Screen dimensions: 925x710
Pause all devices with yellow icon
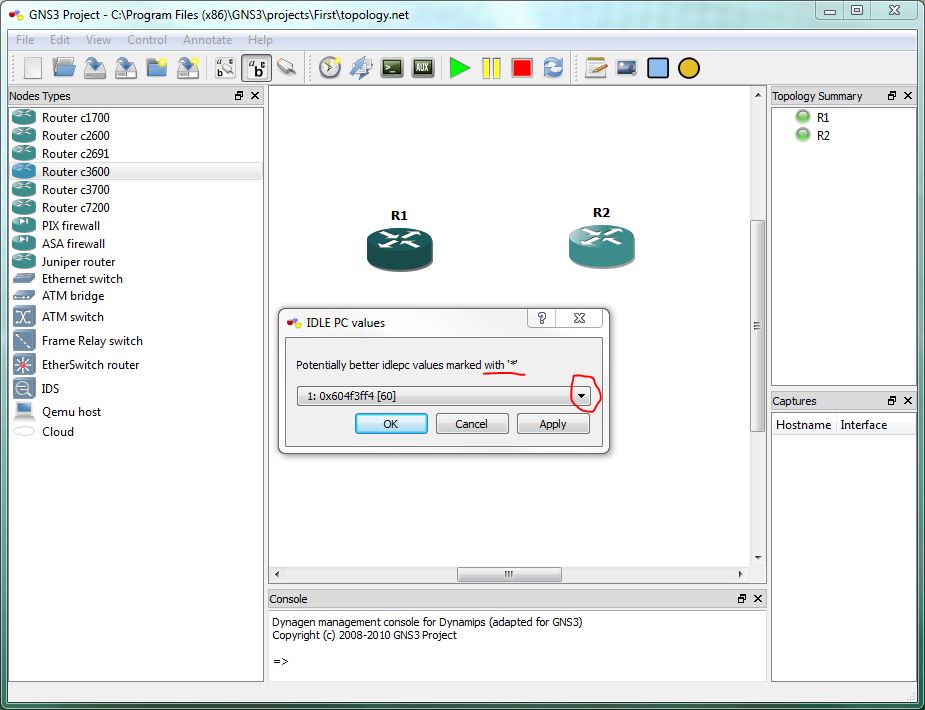tap(491, 68)
